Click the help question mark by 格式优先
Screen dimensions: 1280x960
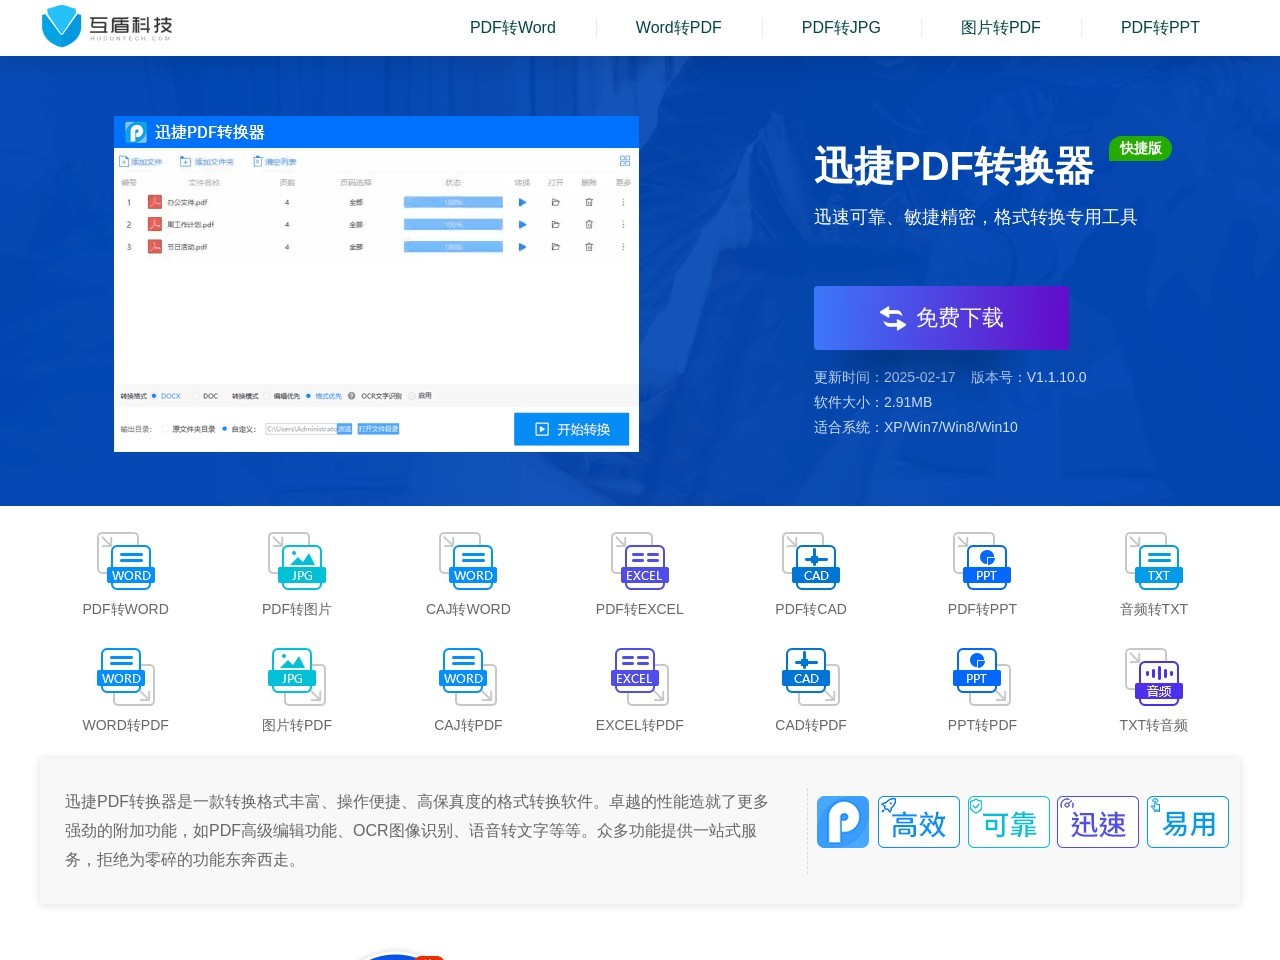point(351,396)
